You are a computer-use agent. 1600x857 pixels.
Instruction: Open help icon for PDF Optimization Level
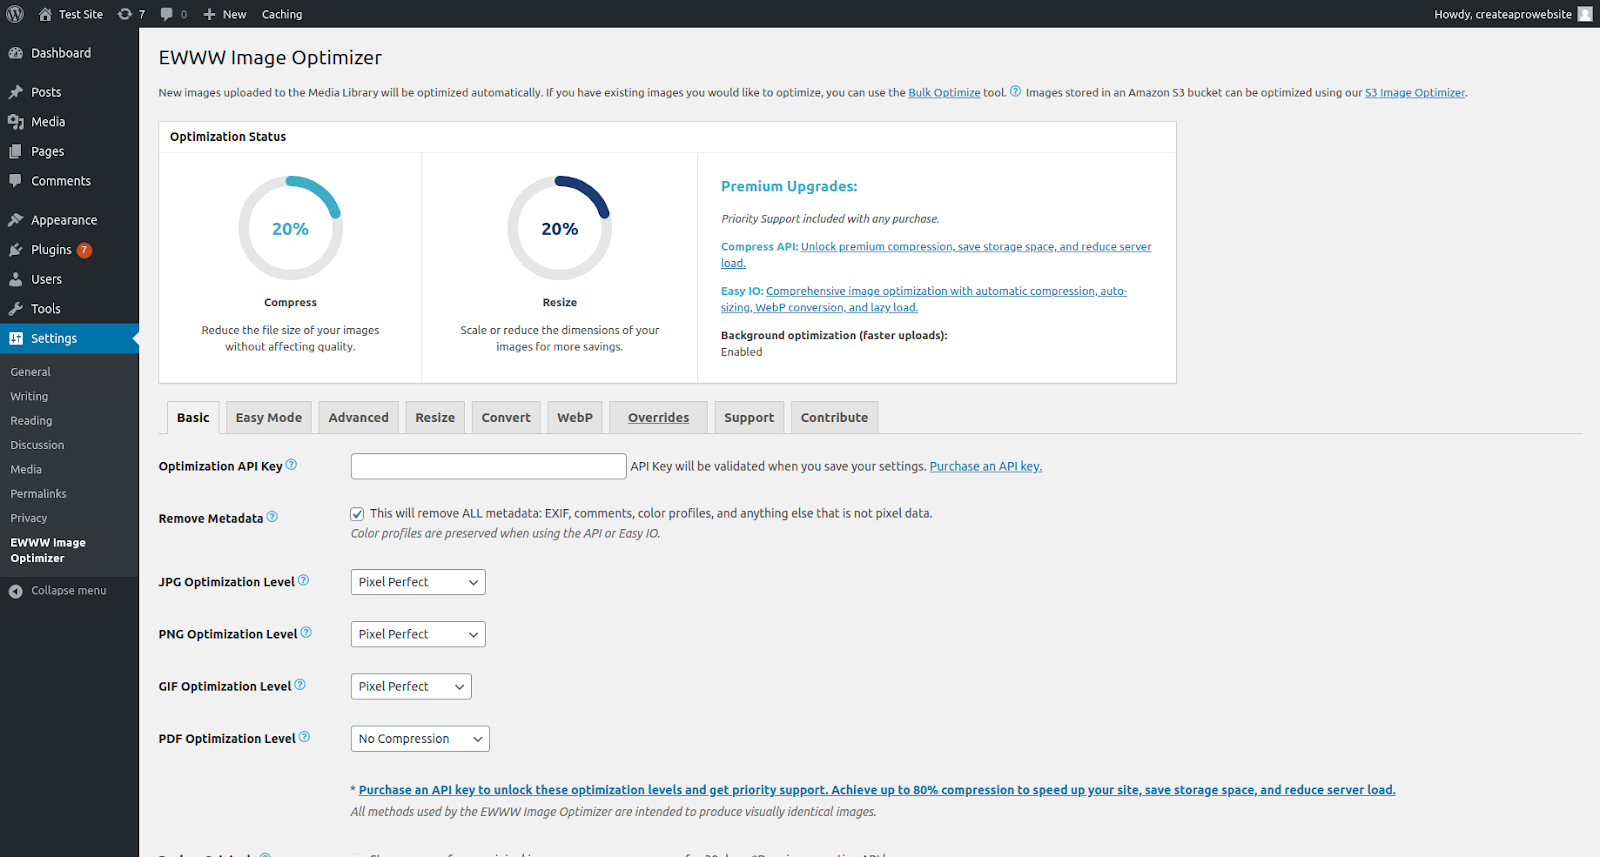tap(304, 737)
